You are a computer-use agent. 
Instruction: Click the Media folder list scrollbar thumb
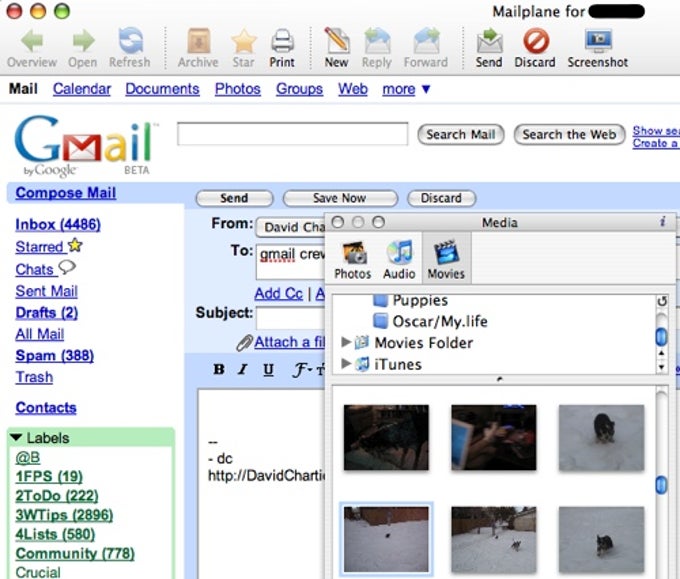tap(661, 337)
